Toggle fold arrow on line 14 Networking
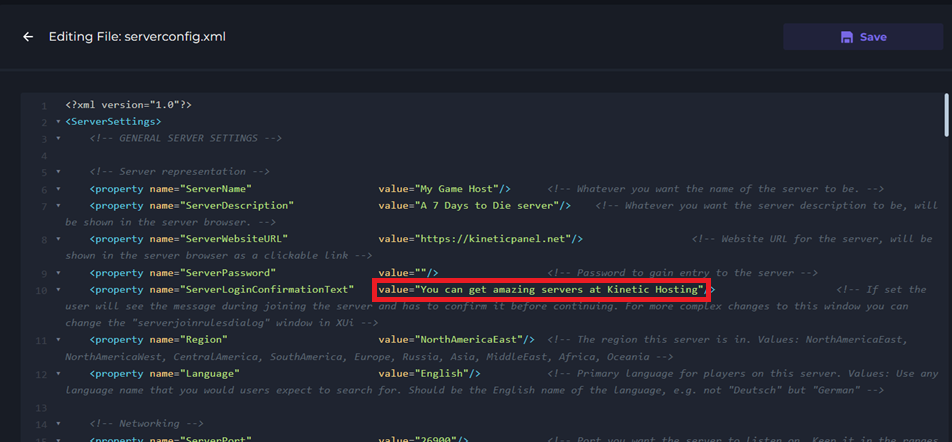952x442 pixels. 58,424
